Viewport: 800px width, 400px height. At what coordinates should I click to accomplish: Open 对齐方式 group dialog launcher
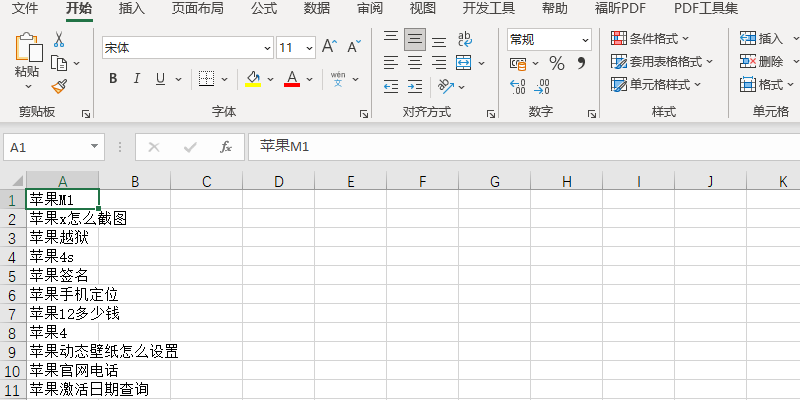(491, 114)
